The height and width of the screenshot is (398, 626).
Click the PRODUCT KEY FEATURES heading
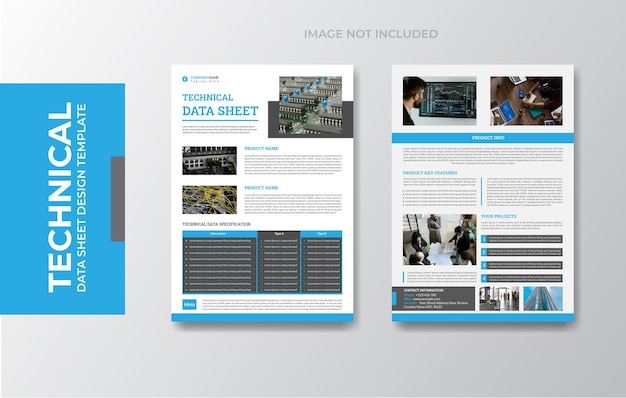click(430, 173)
